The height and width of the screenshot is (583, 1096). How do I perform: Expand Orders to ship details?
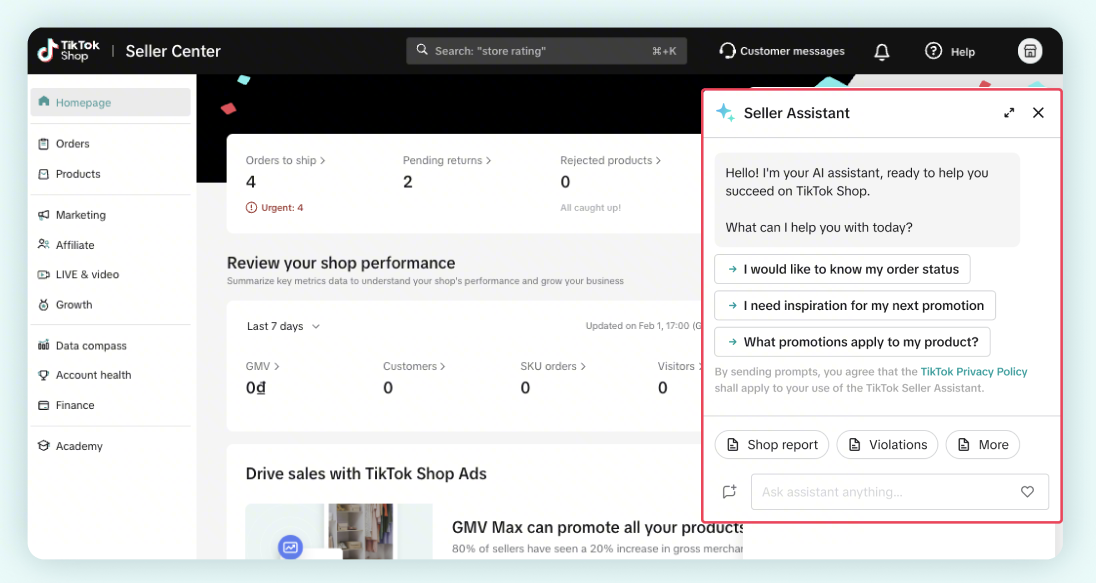point(285,160)
